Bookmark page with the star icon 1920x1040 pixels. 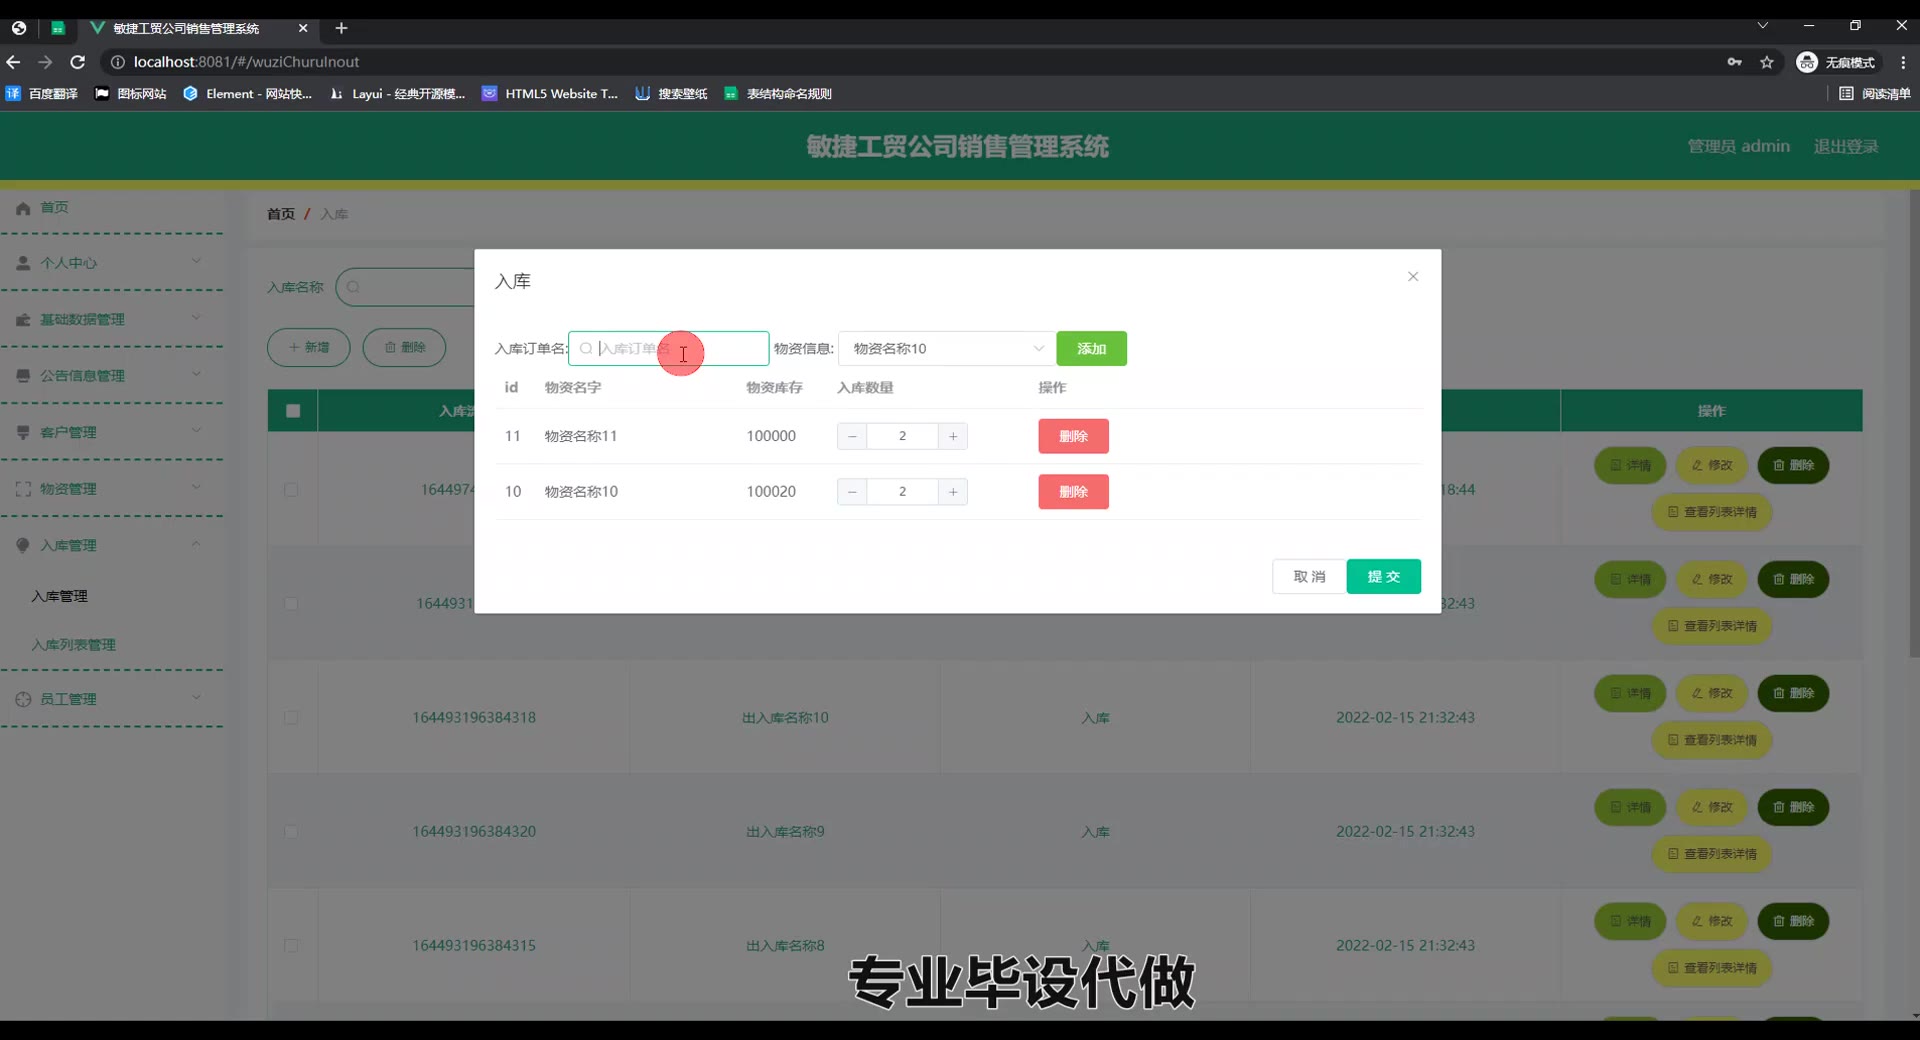tap(1767, 62)
